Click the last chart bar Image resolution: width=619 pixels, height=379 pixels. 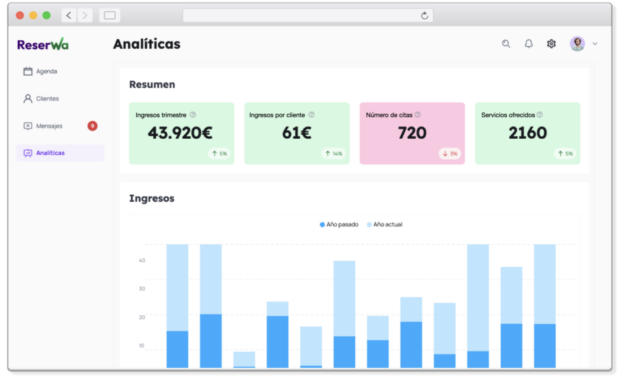pos(545,306)
